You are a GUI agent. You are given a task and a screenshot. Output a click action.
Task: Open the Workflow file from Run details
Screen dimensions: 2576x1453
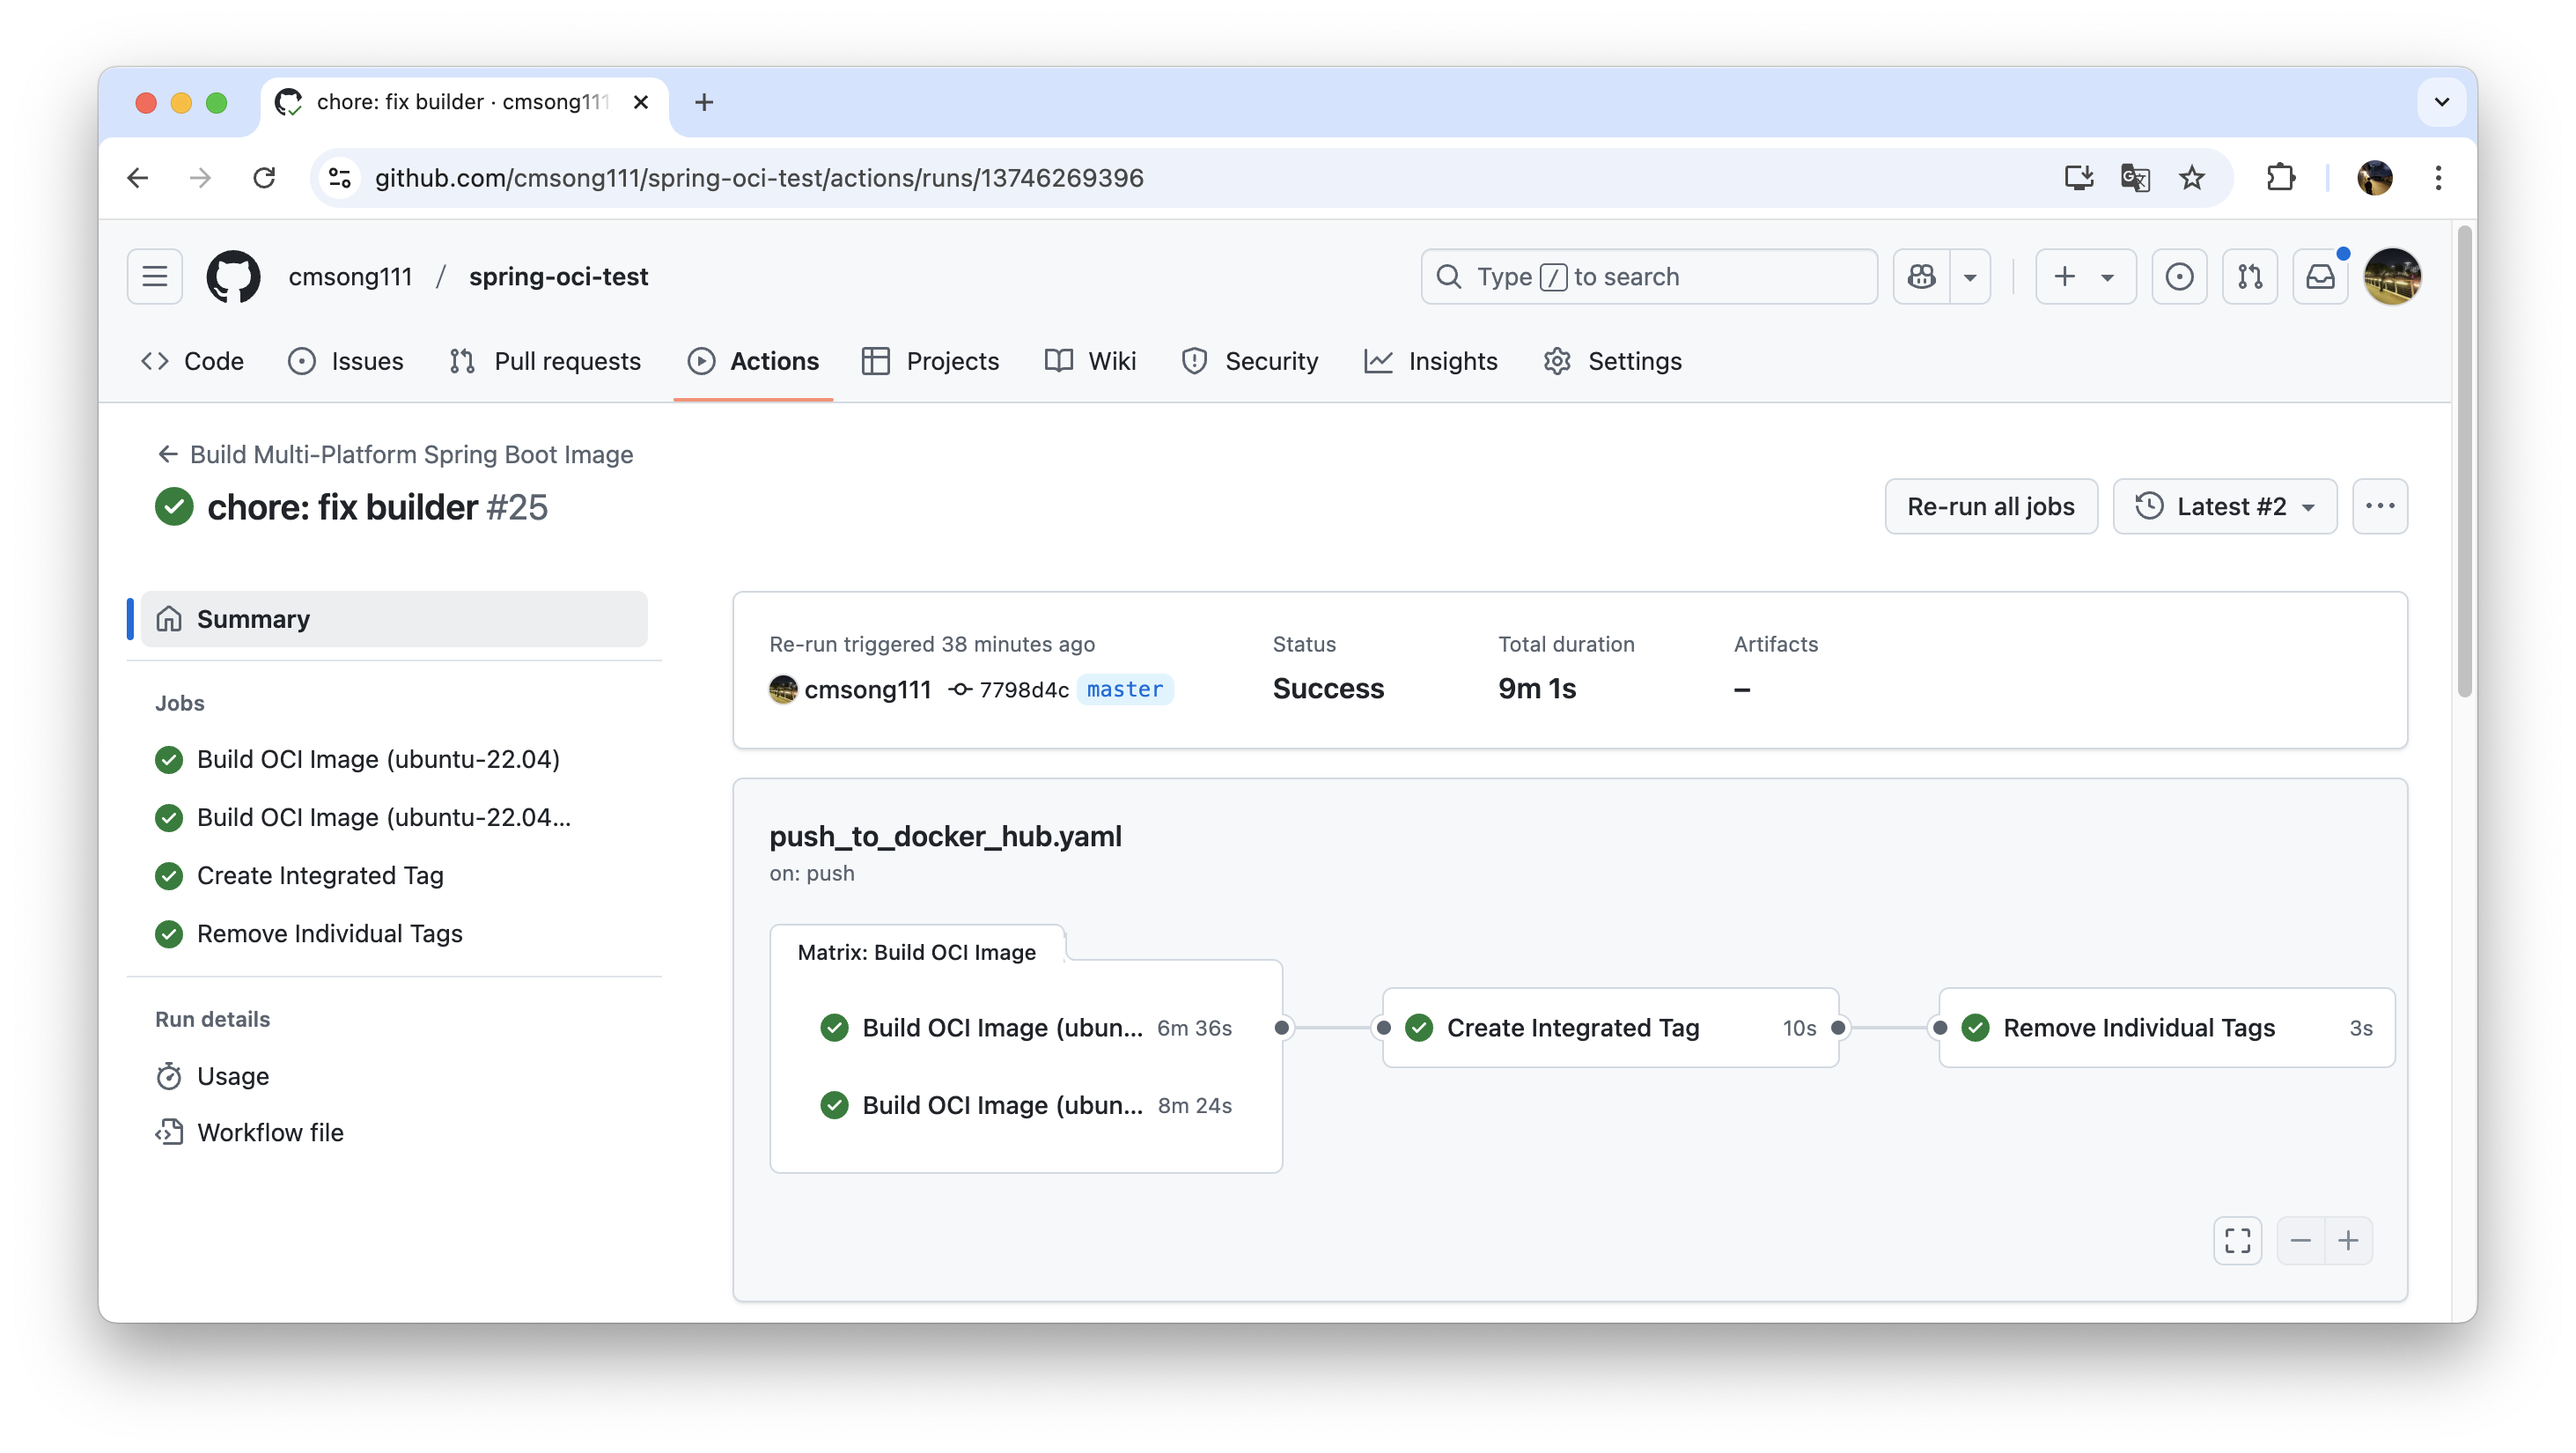tap(269, 1132)
